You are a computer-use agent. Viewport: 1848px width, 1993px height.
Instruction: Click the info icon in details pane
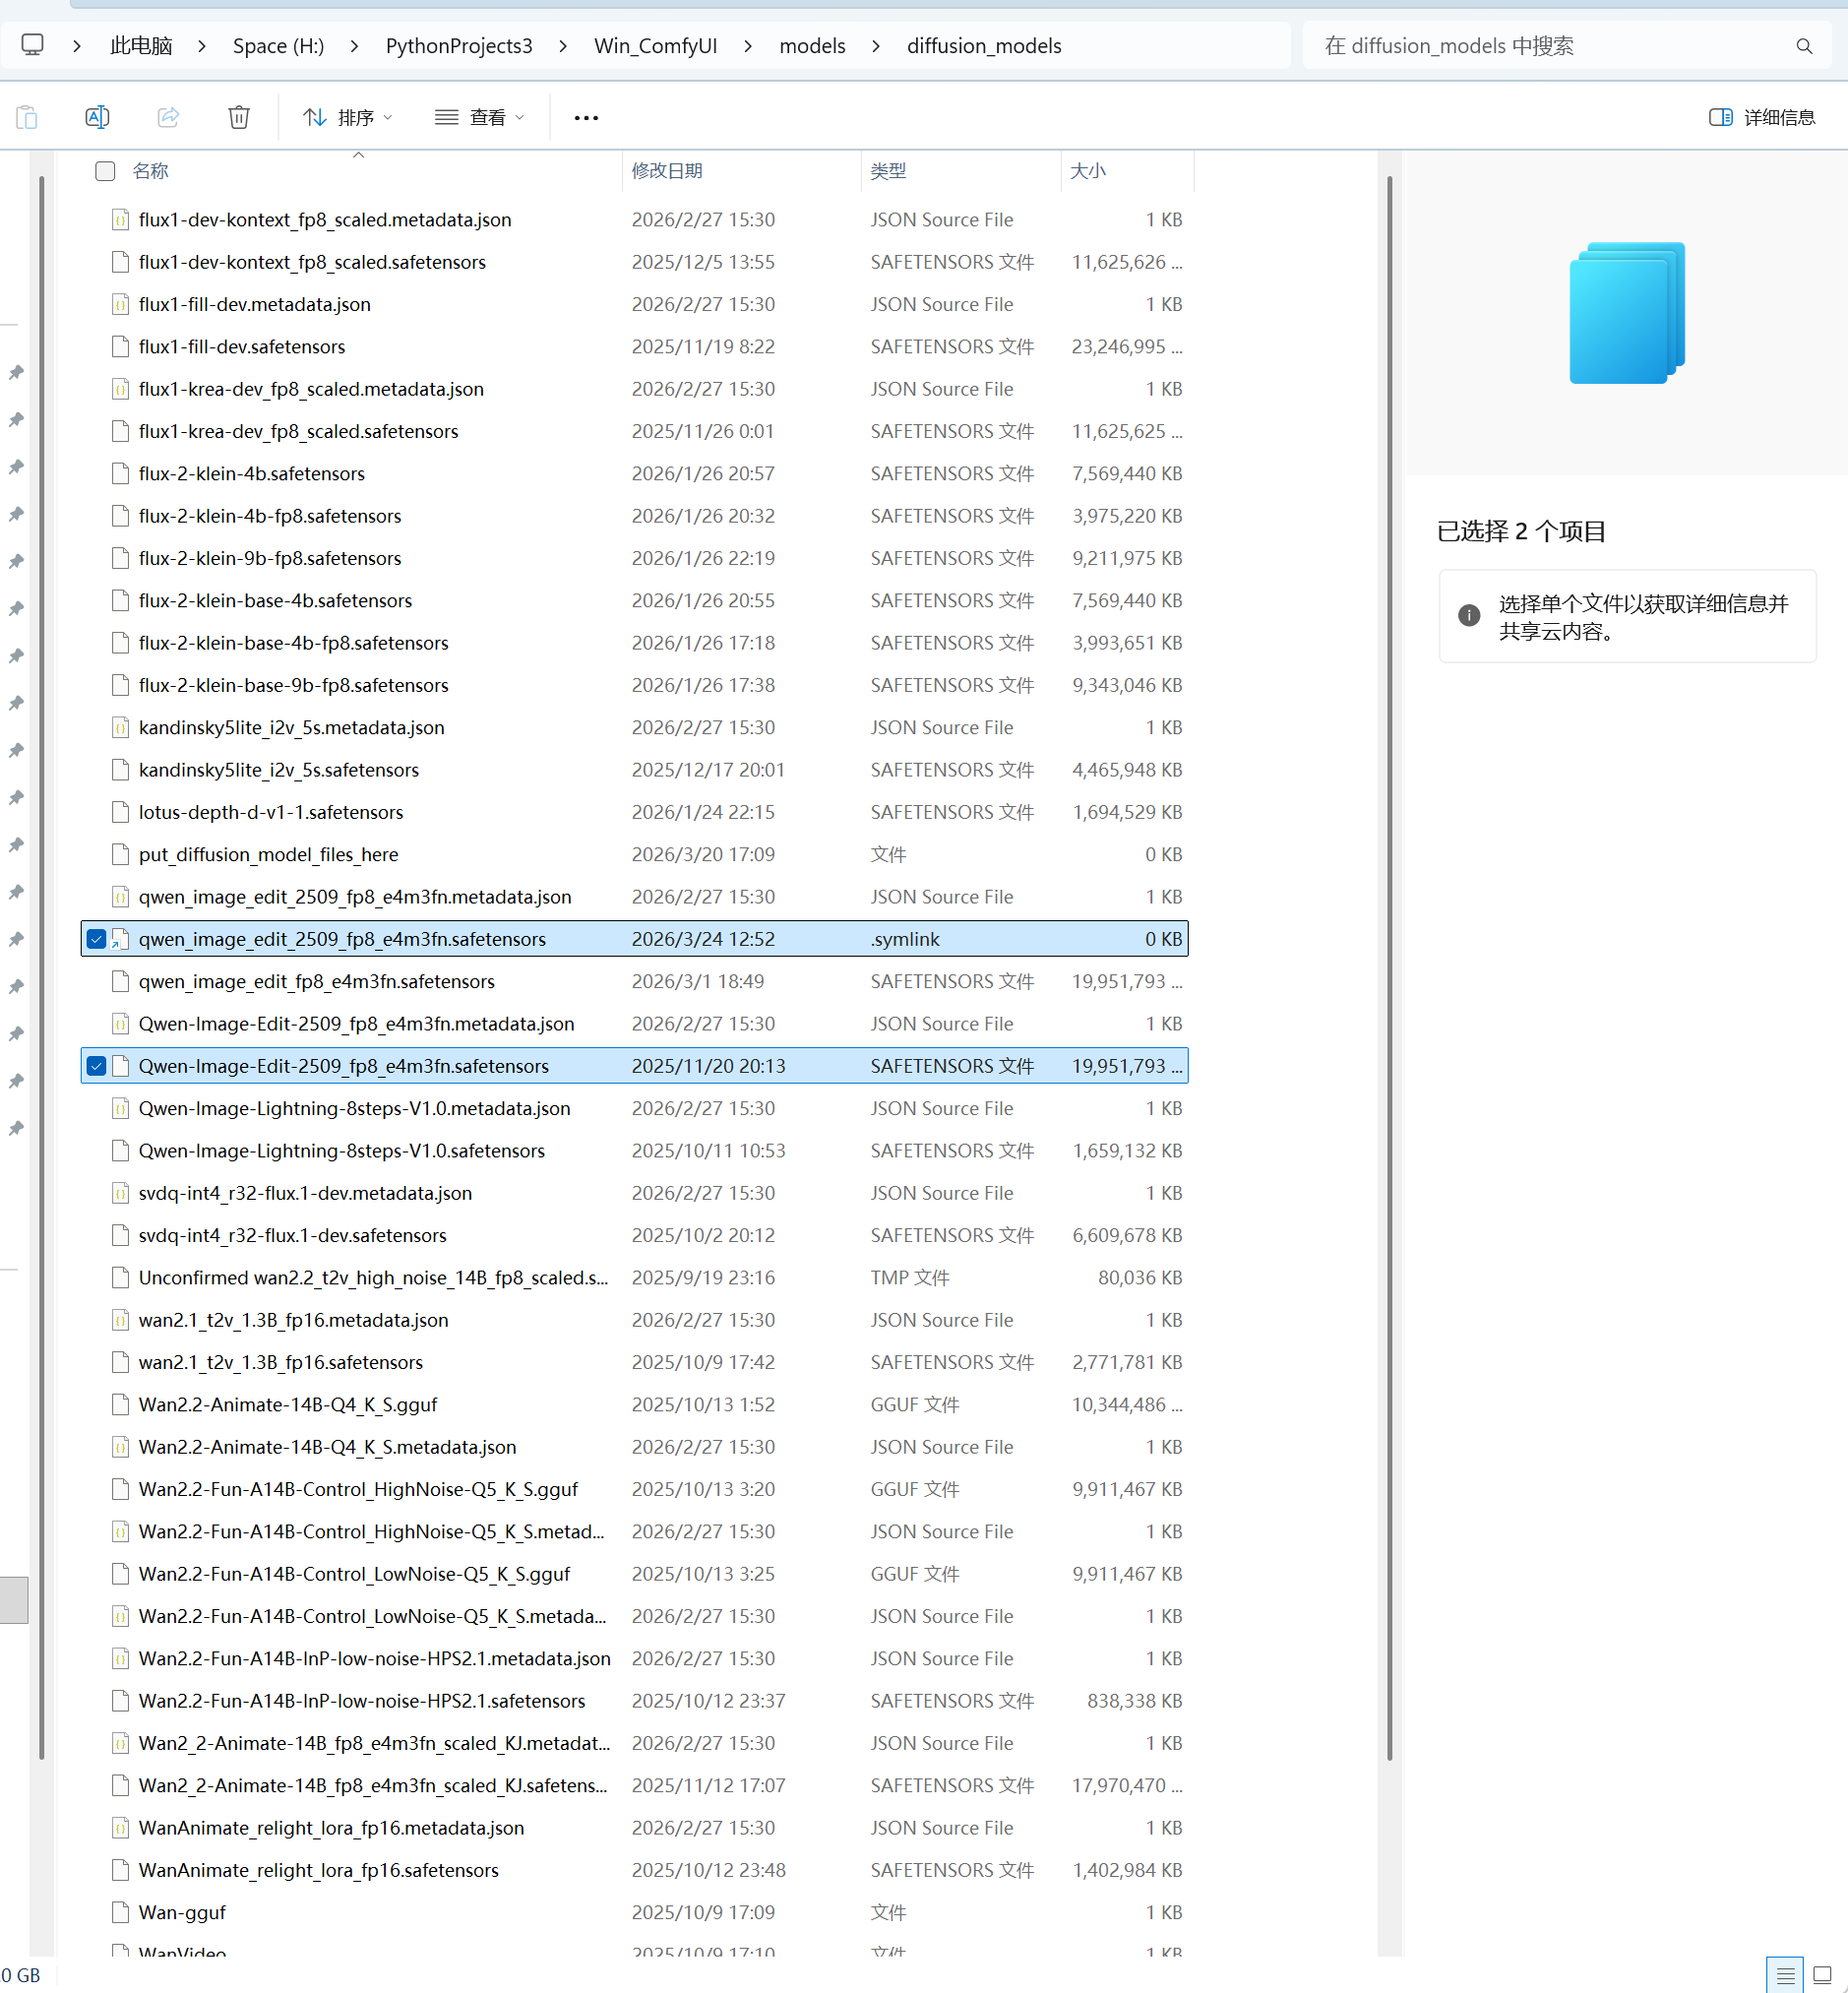1468,615
